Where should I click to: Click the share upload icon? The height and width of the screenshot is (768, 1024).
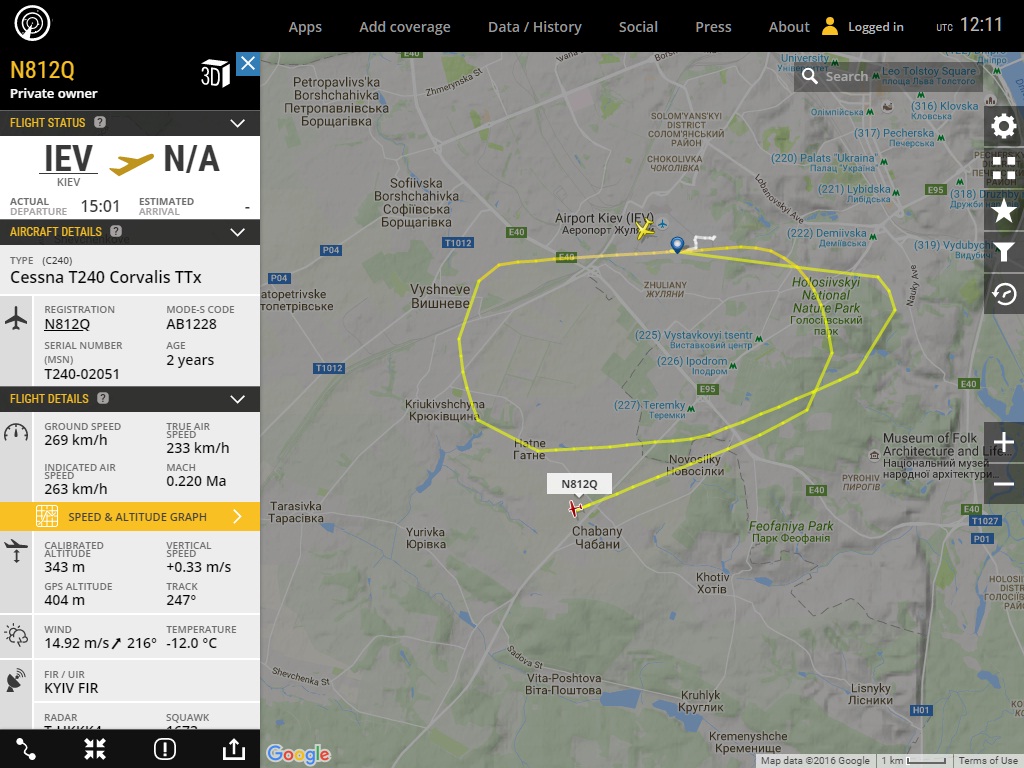pos(234,749)
